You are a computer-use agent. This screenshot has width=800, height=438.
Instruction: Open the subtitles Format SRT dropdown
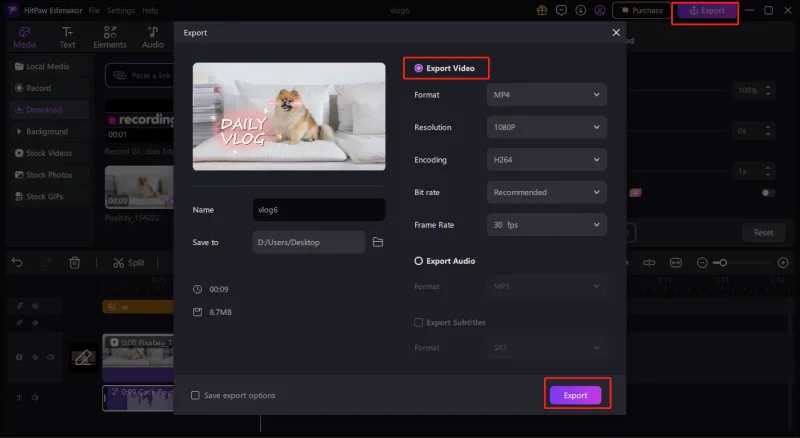click(x=546, y=348)
